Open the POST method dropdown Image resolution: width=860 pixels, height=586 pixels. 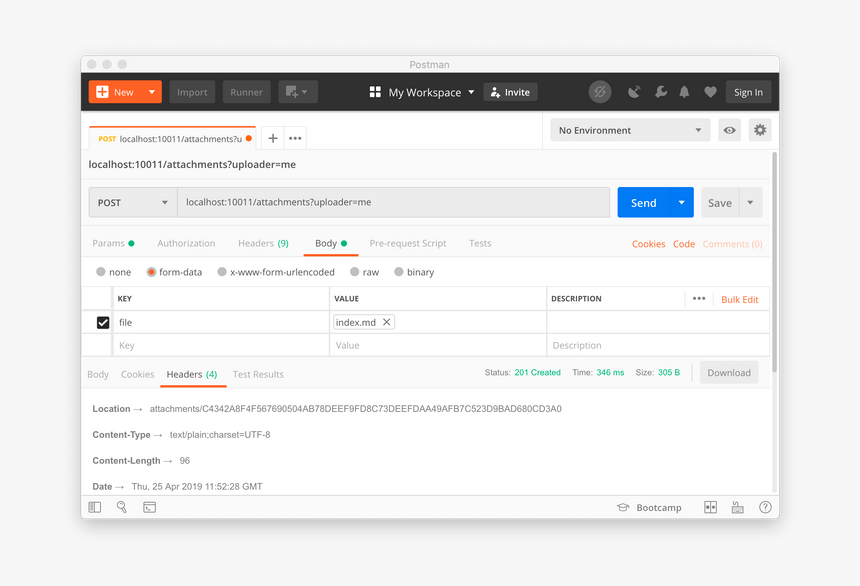tap(133, 202)
